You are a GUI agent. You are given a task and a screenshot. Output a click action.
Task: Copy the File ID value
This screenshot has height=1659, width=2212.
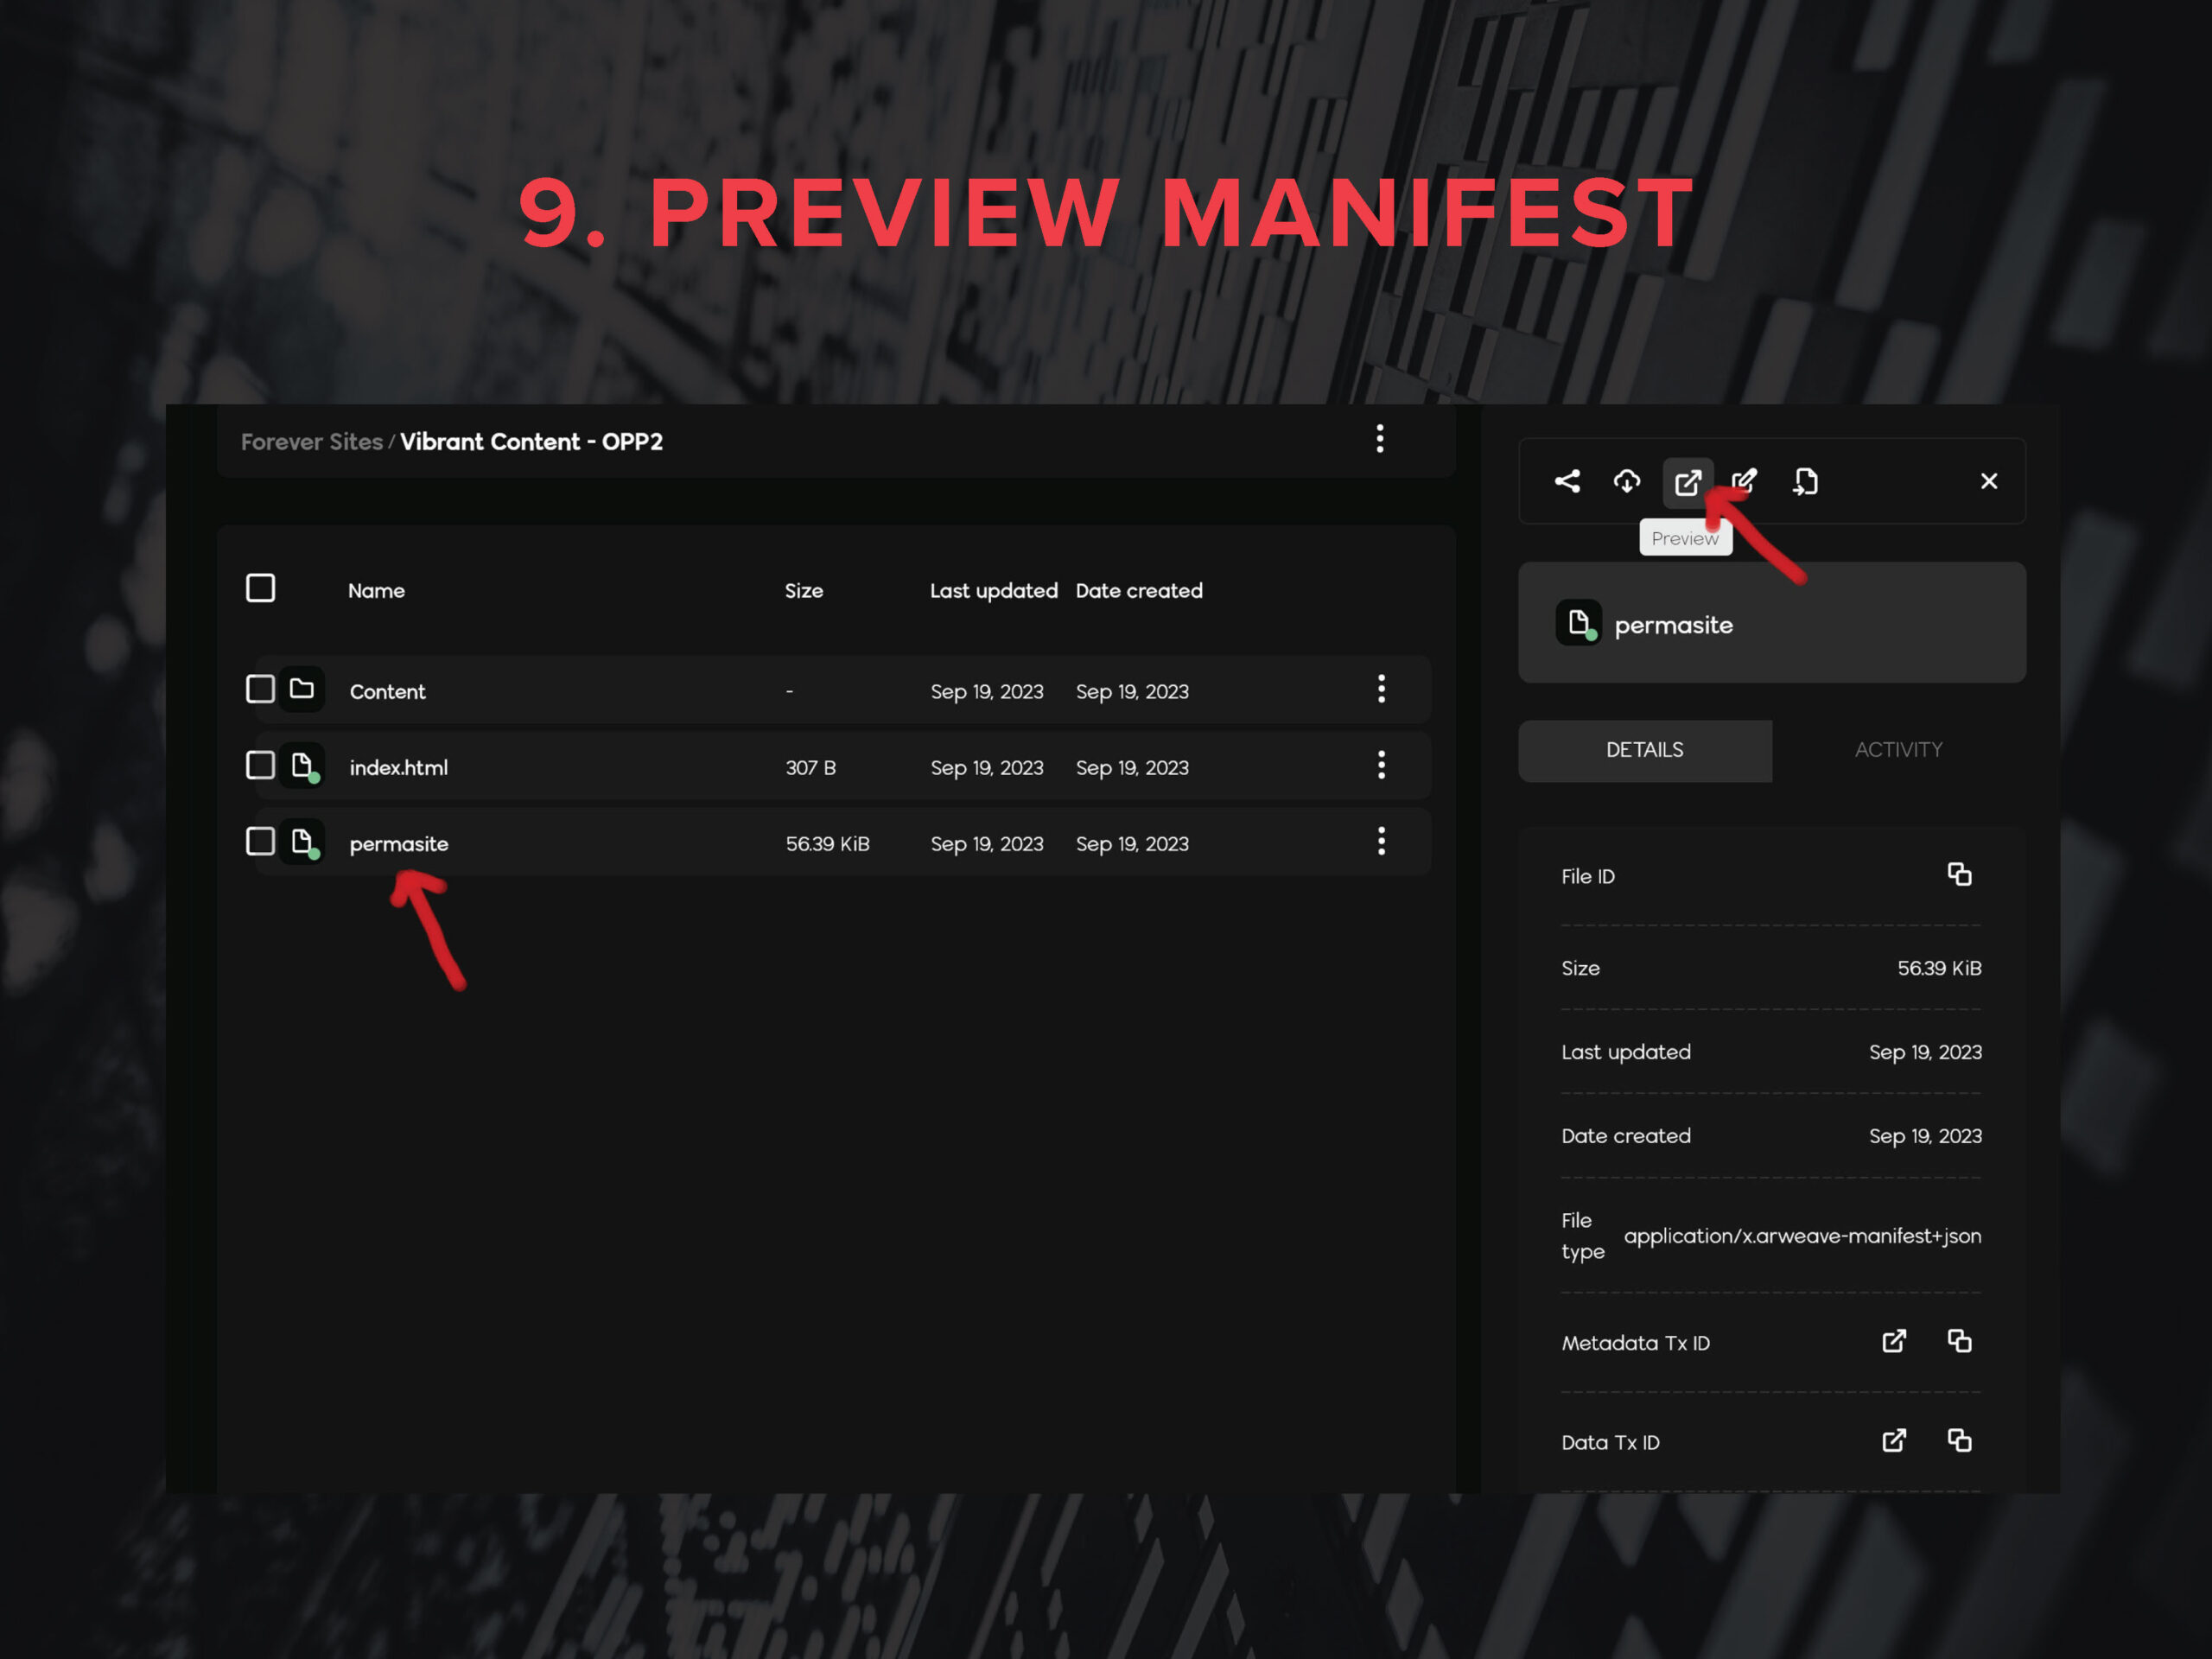pos(1959,875)
